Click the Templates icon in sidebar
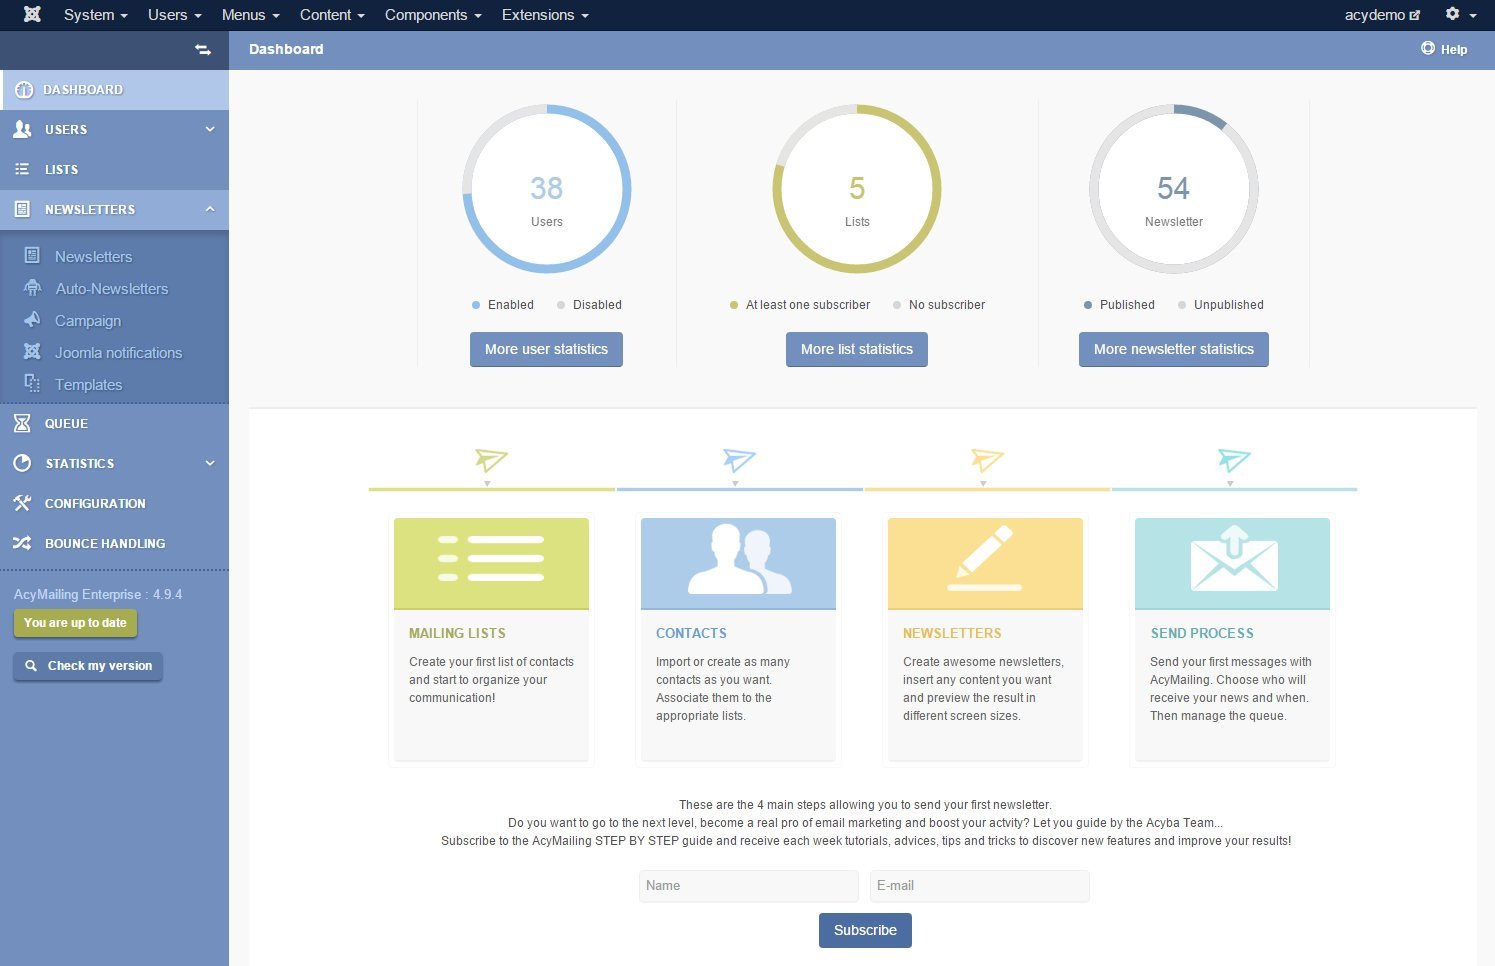Image resolution: width=1495 pixels, height=966 pixels. tap(32, 384)
